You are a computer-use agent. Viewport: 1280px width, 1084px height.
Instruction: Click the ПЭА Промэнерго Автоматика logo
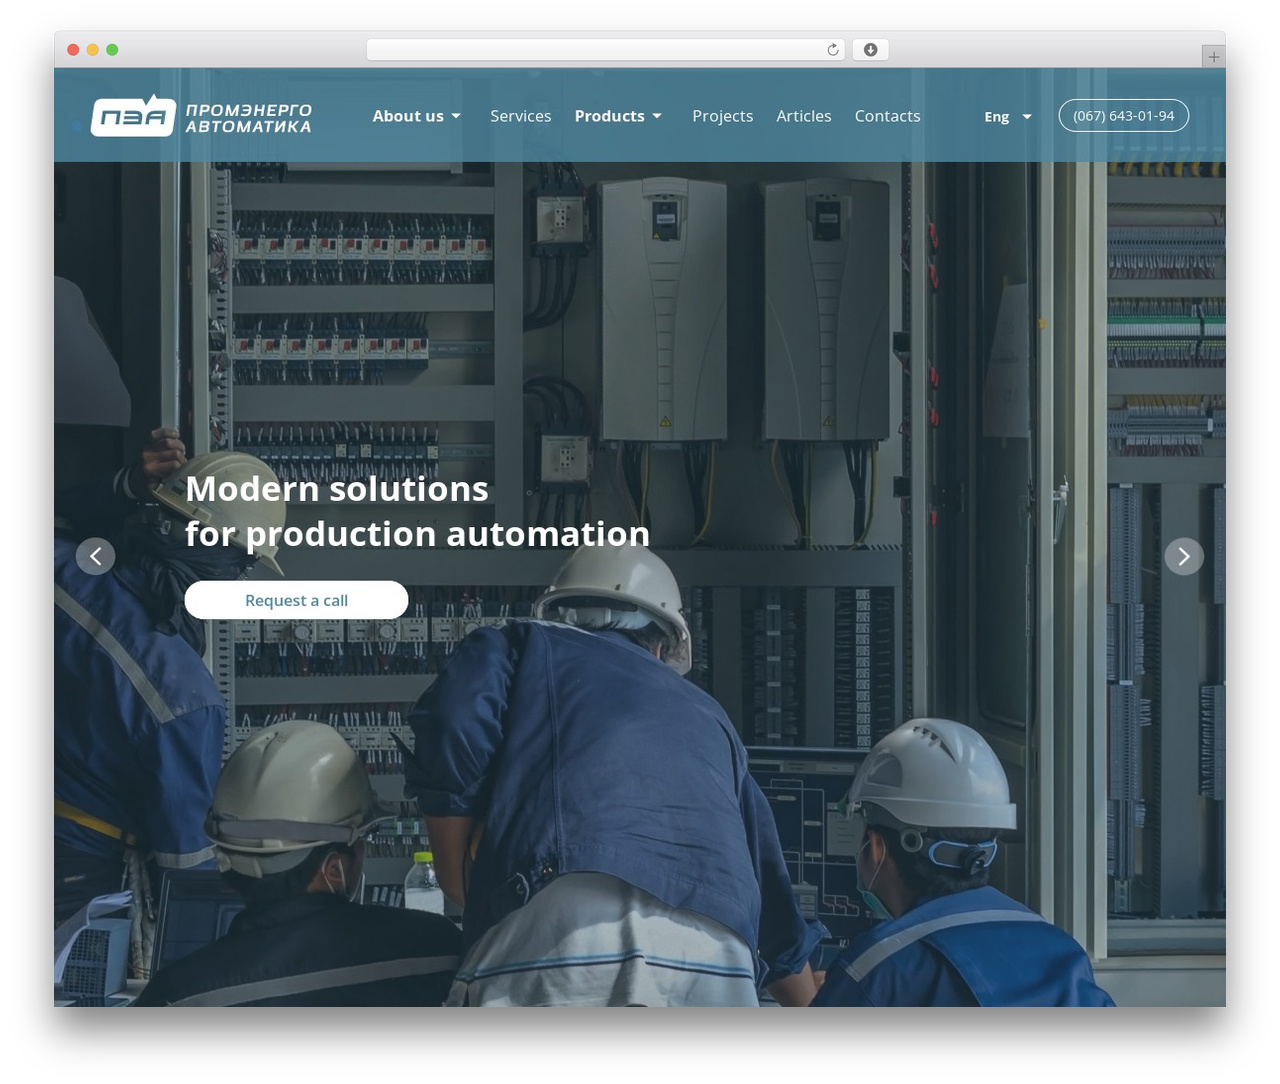click(201, 116)
